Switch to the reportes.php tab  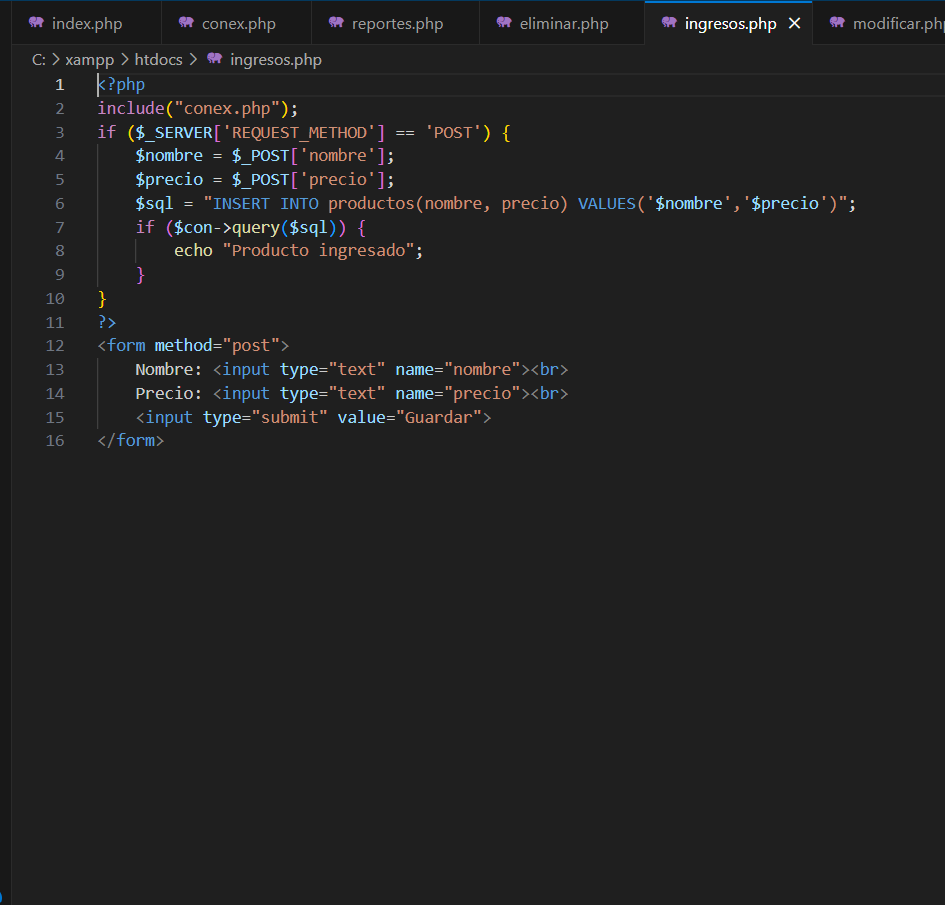(x=397, y=24)
